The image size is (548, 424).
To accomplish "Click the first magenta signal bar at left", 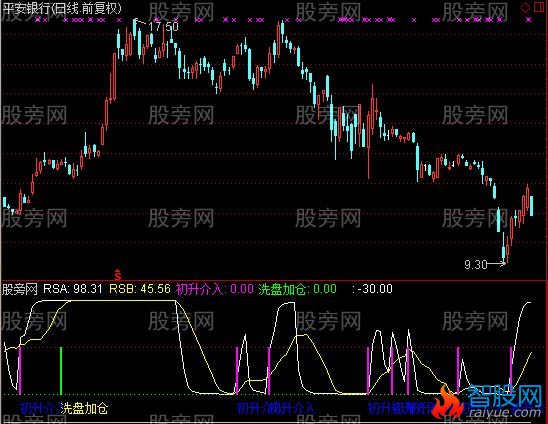I will point(20,371).
